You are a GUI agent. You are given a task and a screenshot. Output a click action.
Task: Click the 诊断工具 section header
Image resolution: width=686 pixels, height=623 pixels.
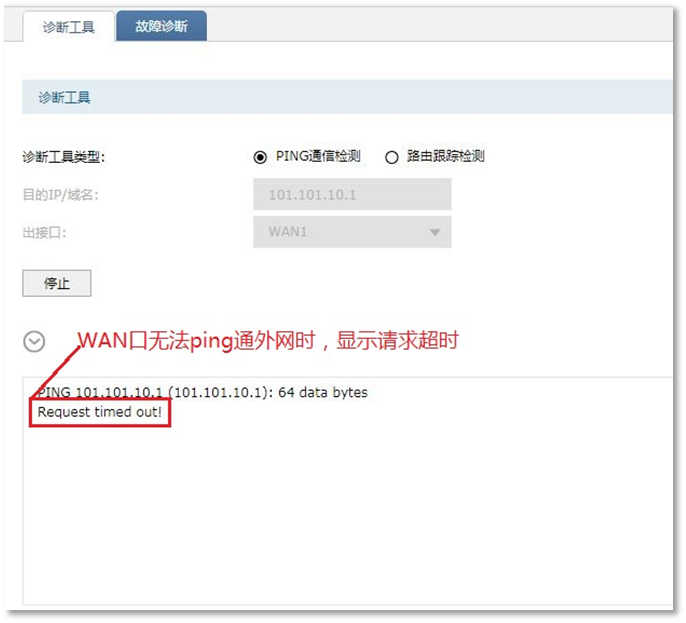[347, 97]
